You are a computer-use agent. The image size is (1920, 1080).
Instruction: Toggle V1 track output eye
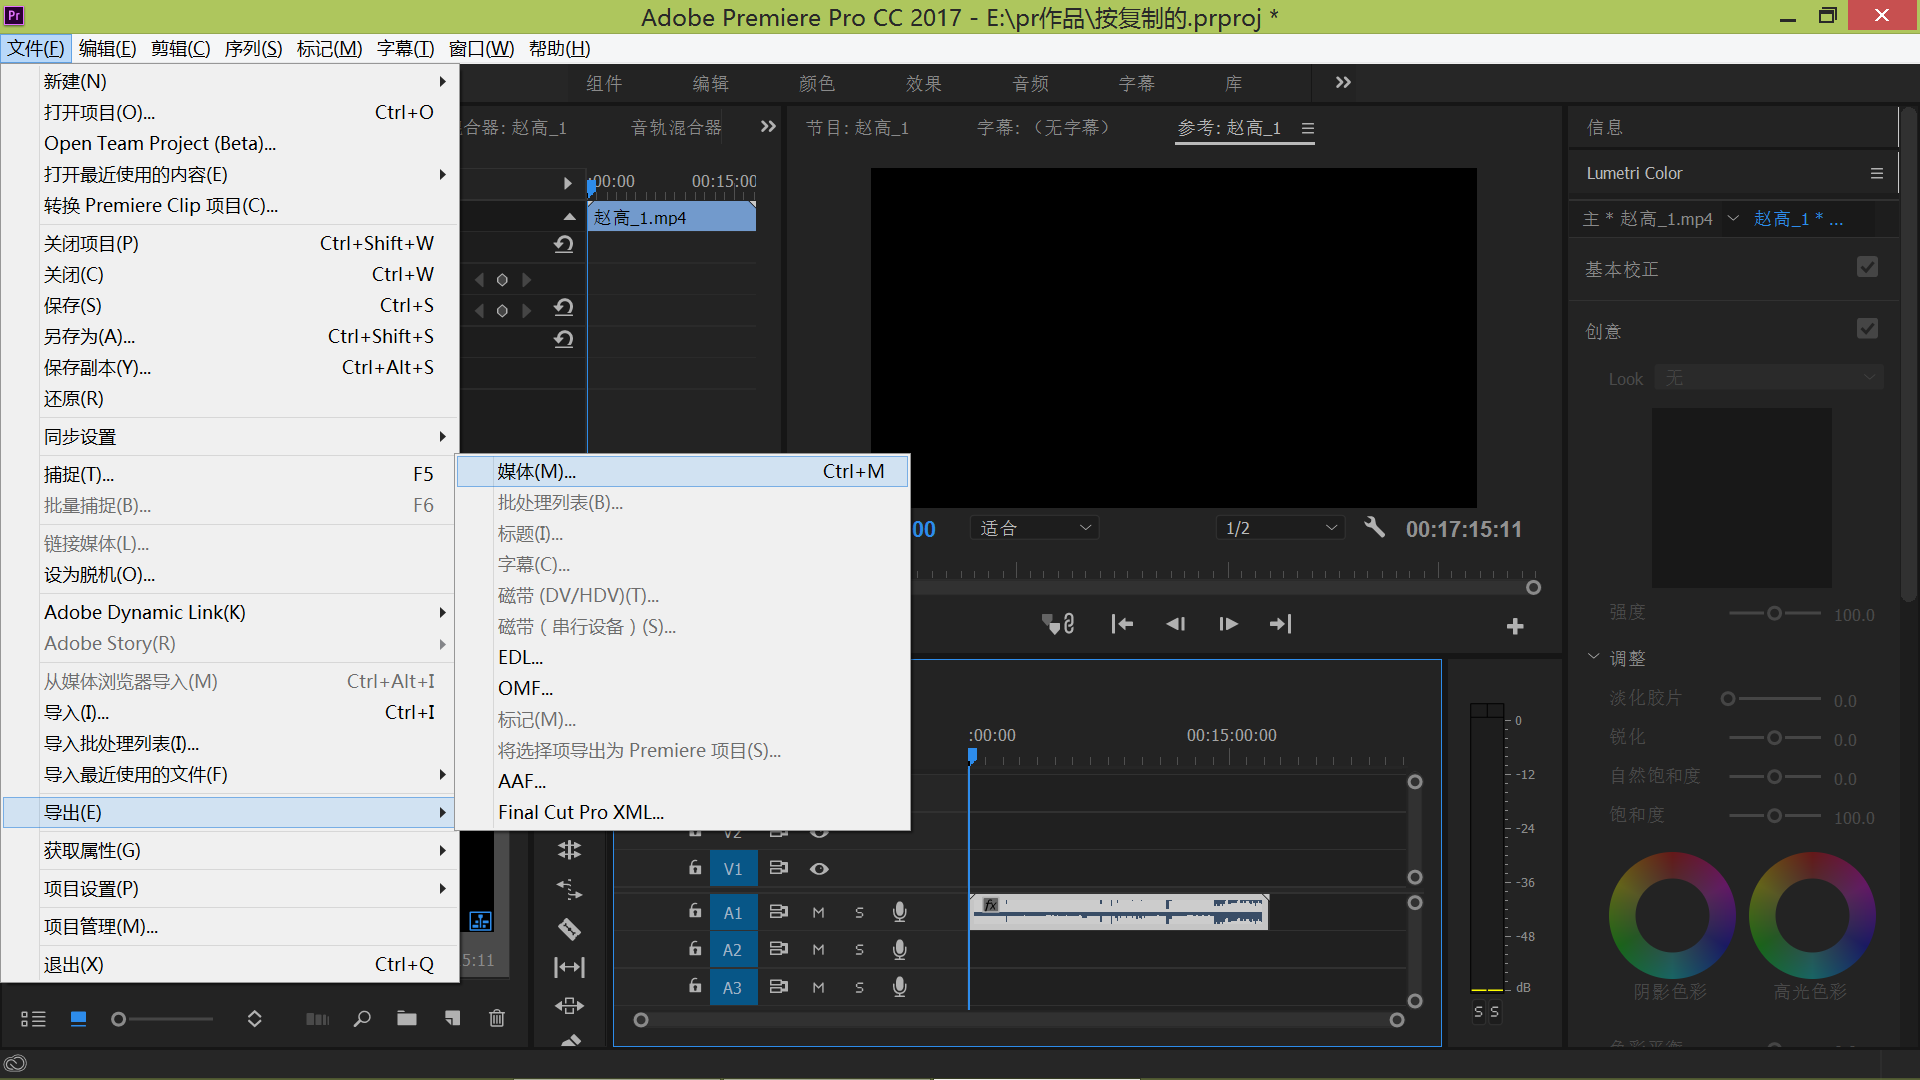click(819, 868)
